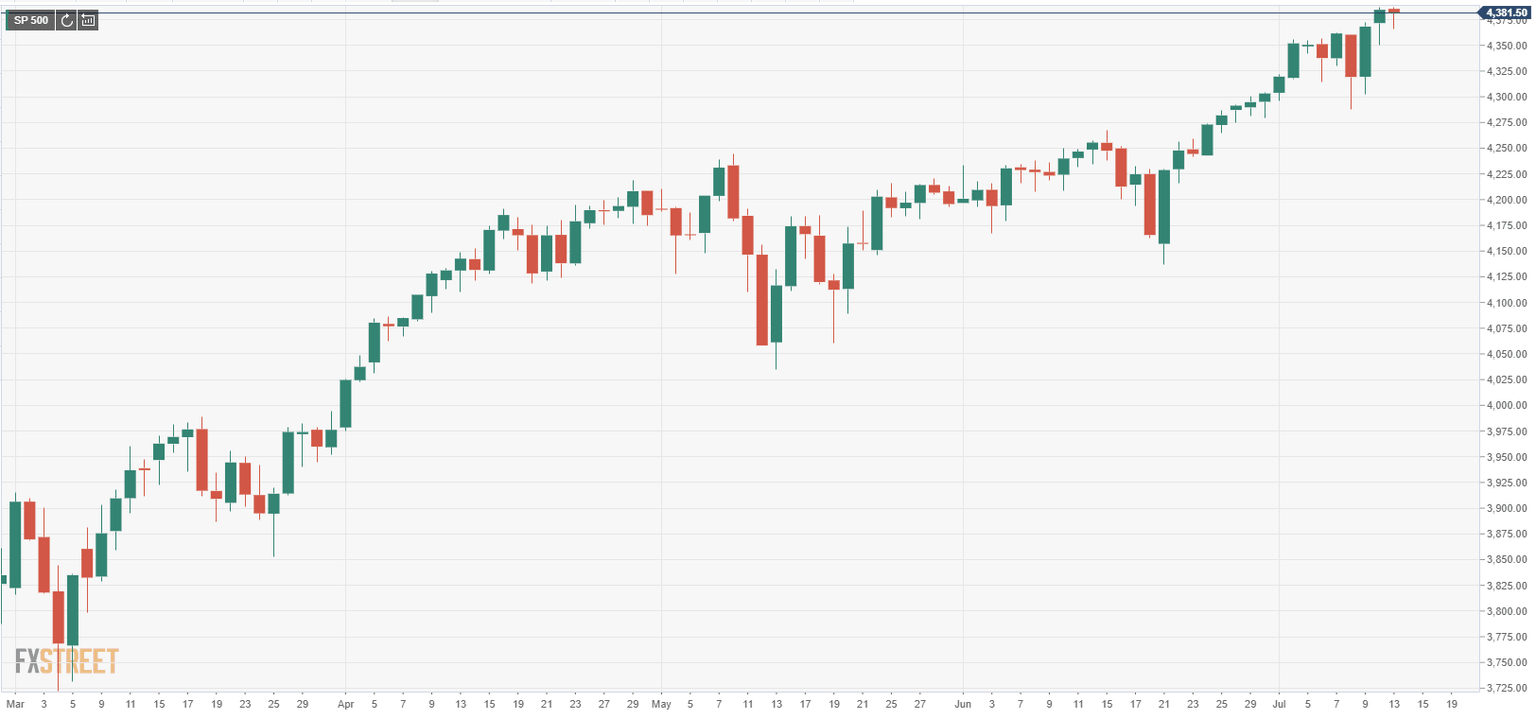The width and height of the screenshot is (1536, 723).
Task: Click the Jul label on time axis
Action: [1279, 705]
